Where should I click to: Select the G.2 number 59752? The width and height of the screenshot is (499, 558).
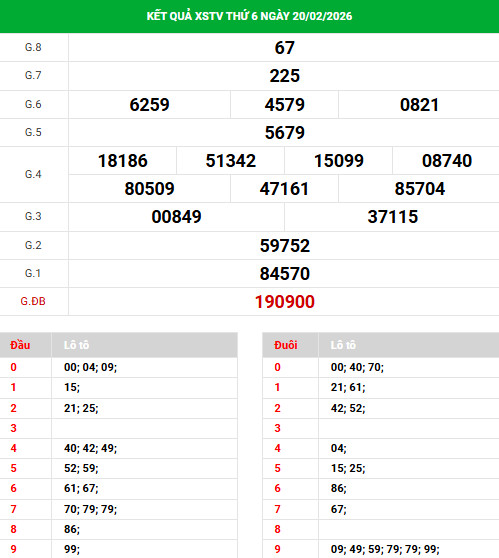click(x=284, y=246)
